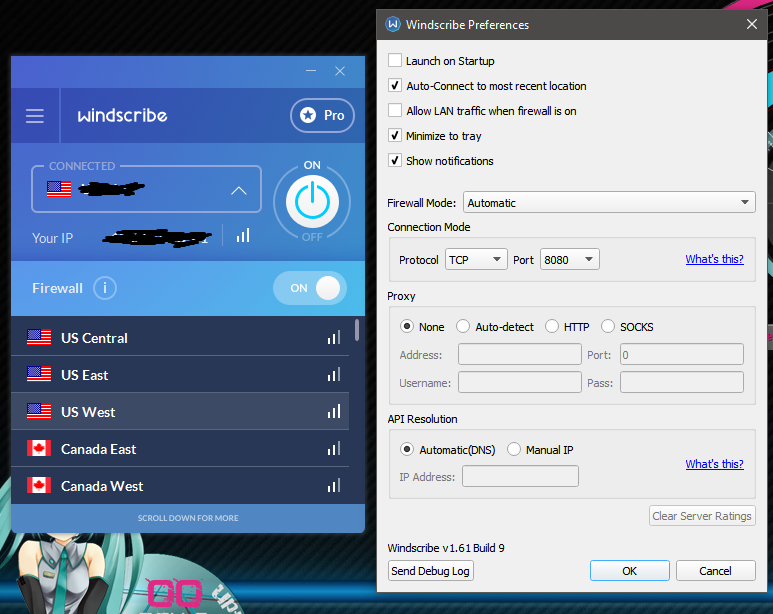This screenshot has width=773, height=614.
Task: Select the SOCKS proxy option
Action: point(608,326)
